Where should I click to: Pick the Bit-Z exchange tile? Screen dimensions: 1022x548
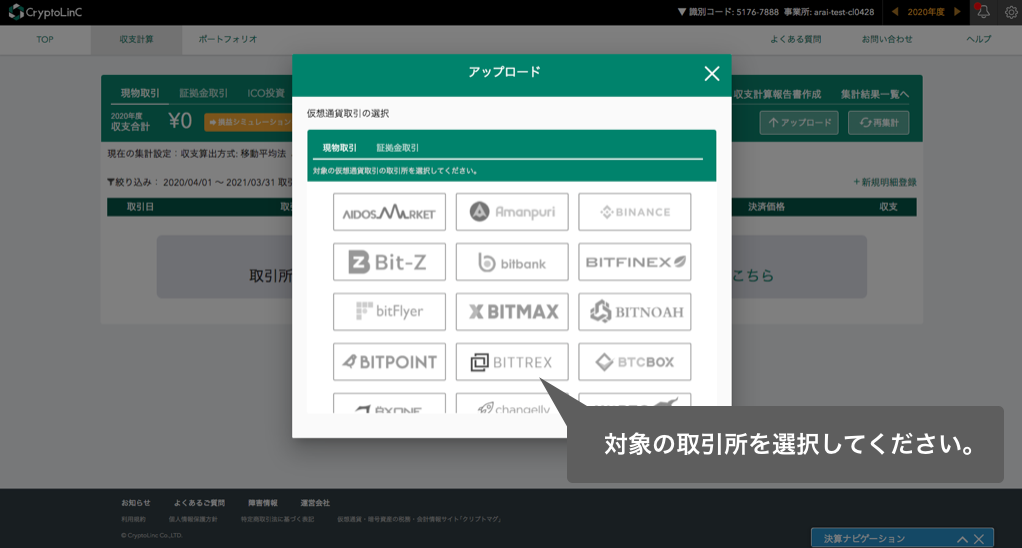389,262
